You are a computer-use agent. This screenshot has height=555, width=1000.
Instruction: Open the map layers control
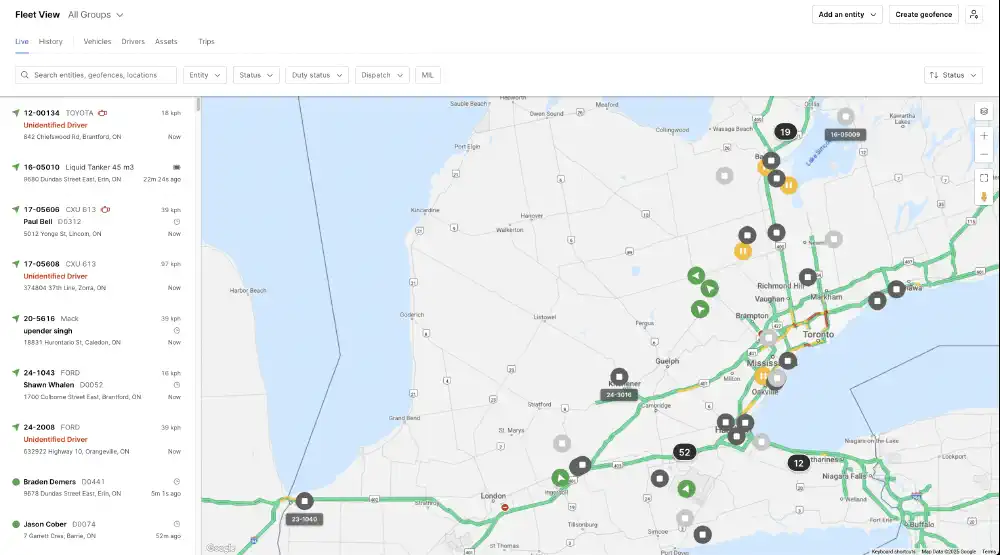pos(984,111)
